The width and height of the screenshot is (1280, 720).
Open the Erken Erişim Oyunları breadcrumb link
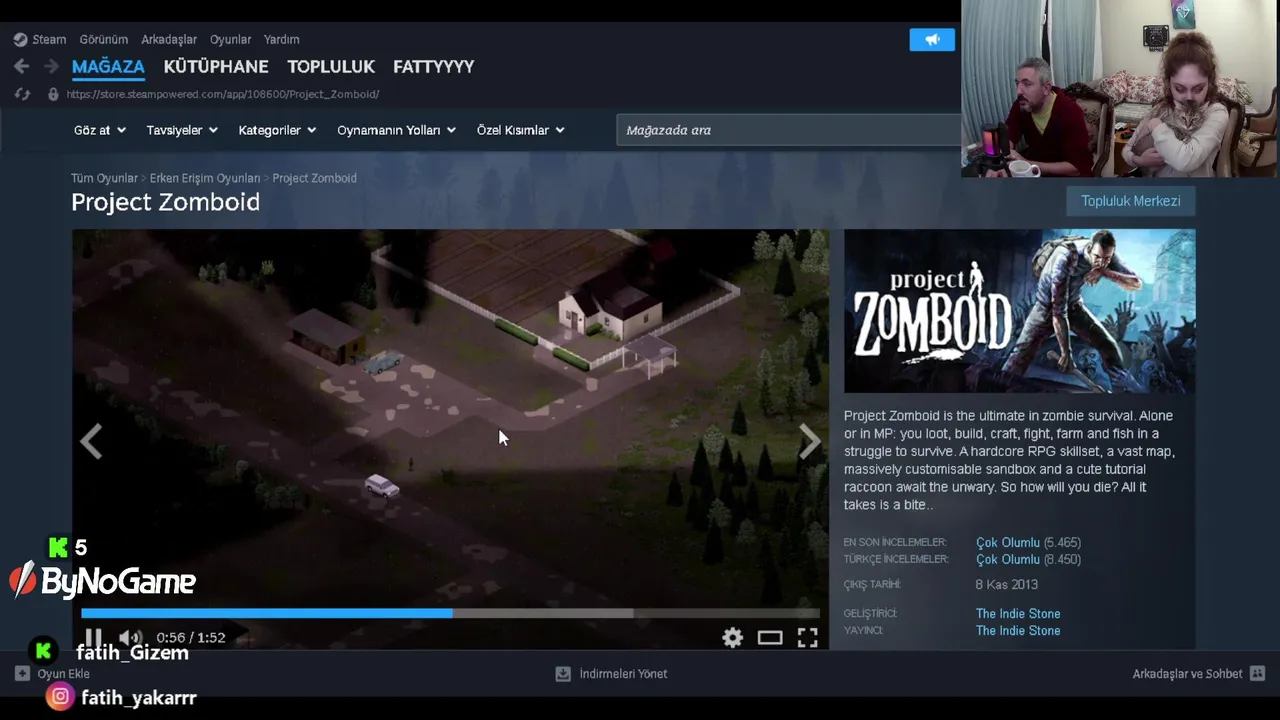point(205,178)
